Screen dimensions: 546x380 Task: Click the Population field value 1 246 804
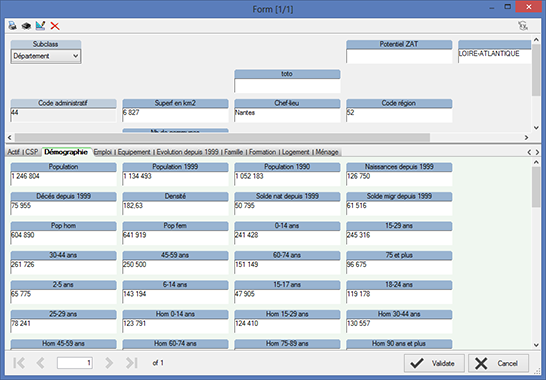point(63,179)
